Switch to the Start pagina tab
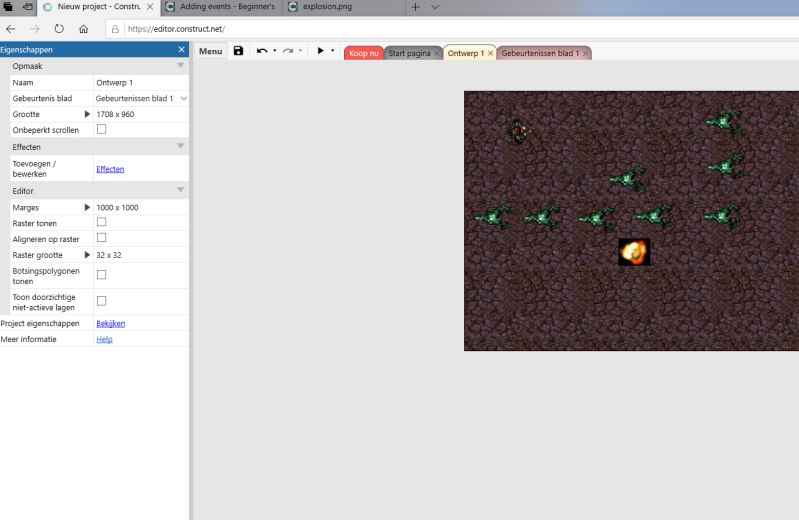 (409, 53)
